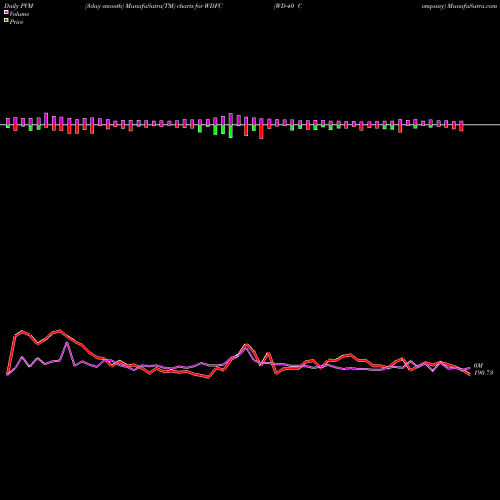Click the '(3day smooth) MunafaSutra(TM) charts for WDFC' heading
The image size is (500, 500).
154,6
